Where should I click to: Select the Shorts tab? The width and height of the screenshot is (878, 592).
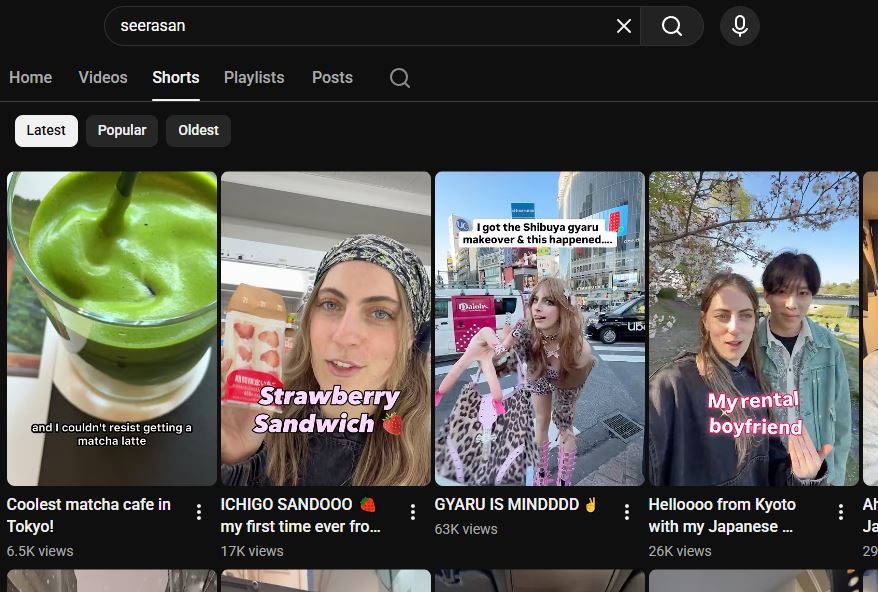point(176,77)
